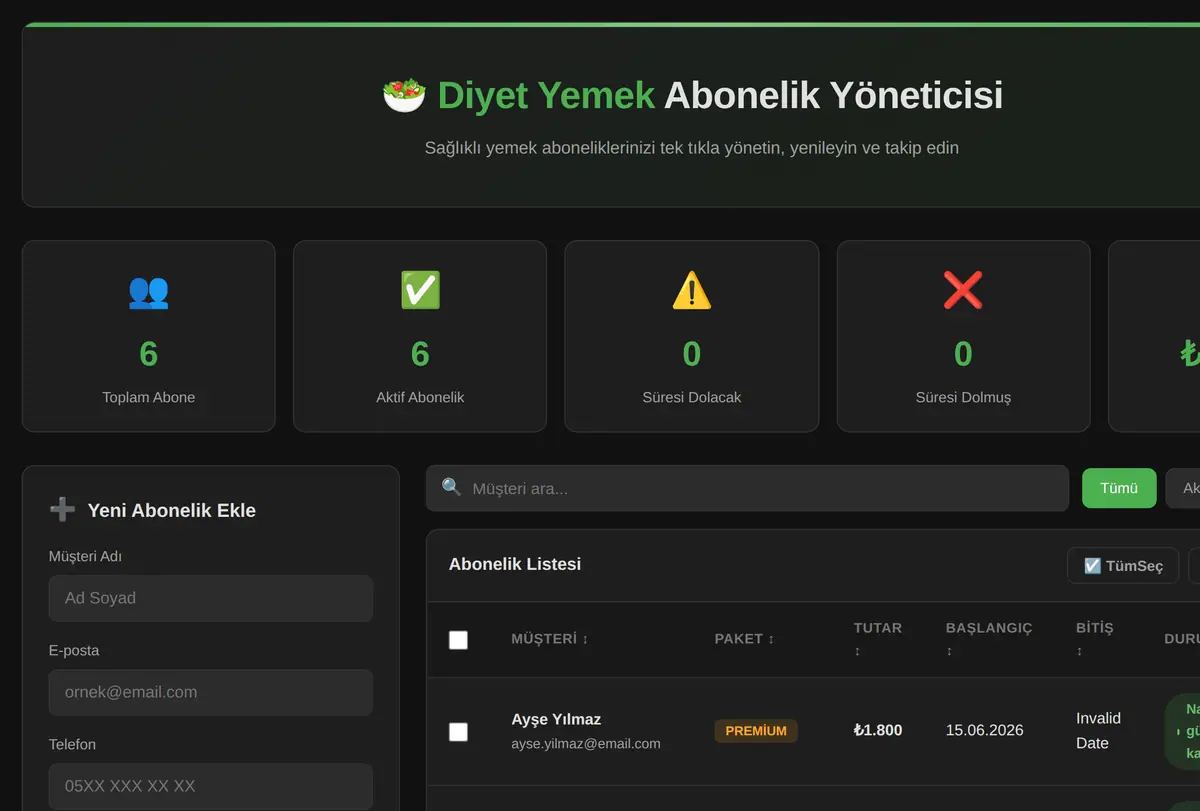Click the Süresi Dolmuş count 0
This screenshot has height=811, width=1200.
click(963, 354)
